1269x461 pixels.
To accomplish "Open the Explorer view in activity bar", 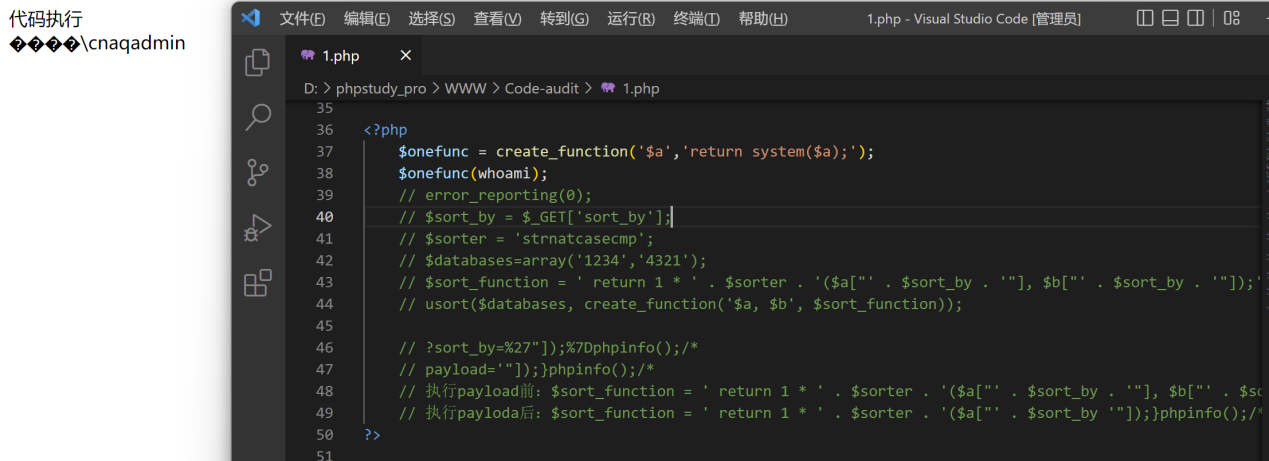I will [x=258, y=63].
